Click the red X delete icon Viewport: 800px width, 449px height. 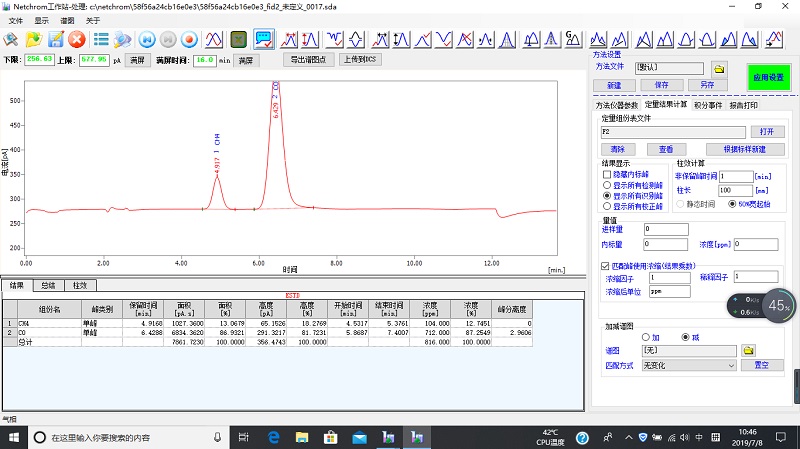tap(77, 39)
